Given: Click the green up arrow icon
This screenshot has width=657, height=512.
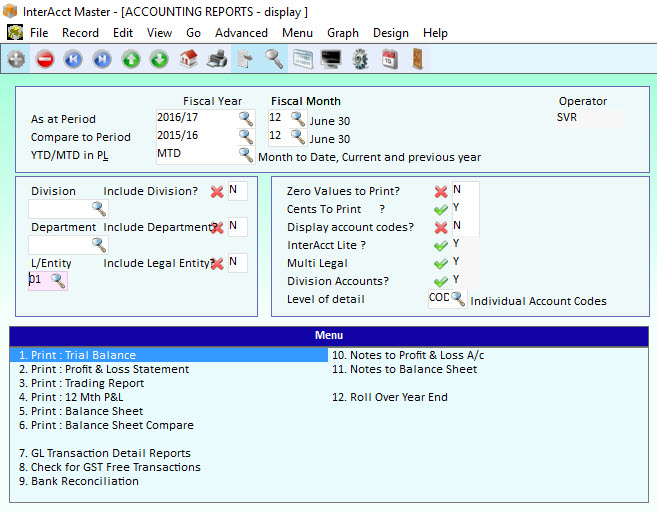Looking at the screenshot, I should 131,59.
